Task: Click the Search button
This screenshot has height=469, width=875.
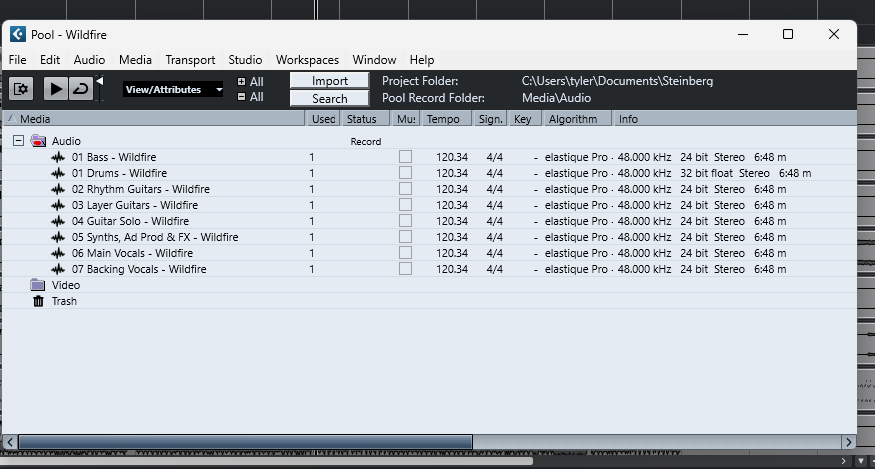Action: click(329, 98)
